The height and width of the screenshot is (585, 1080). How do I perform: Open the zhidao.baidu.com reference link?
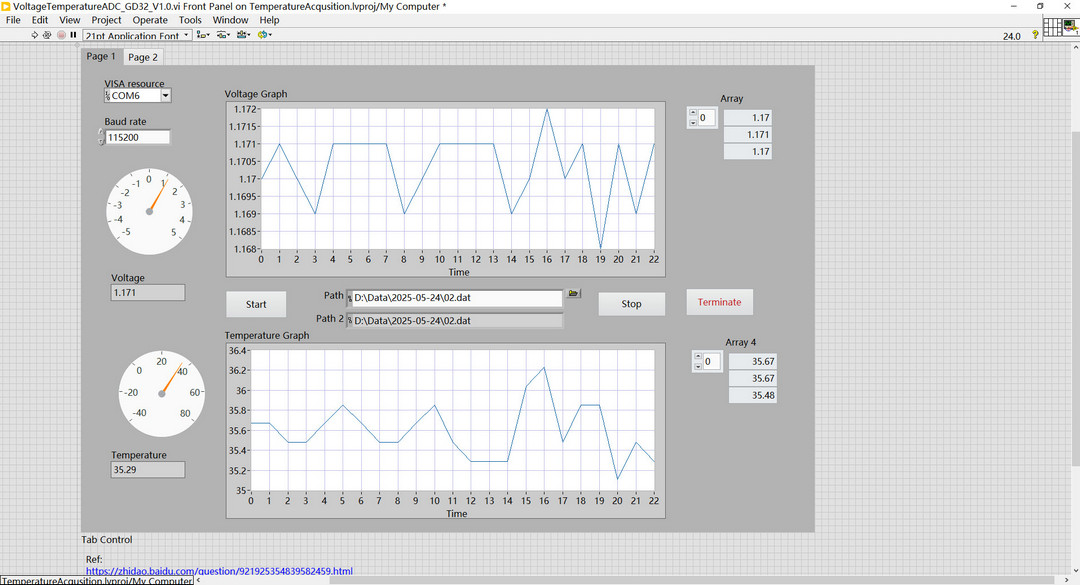tap(219, 571)
